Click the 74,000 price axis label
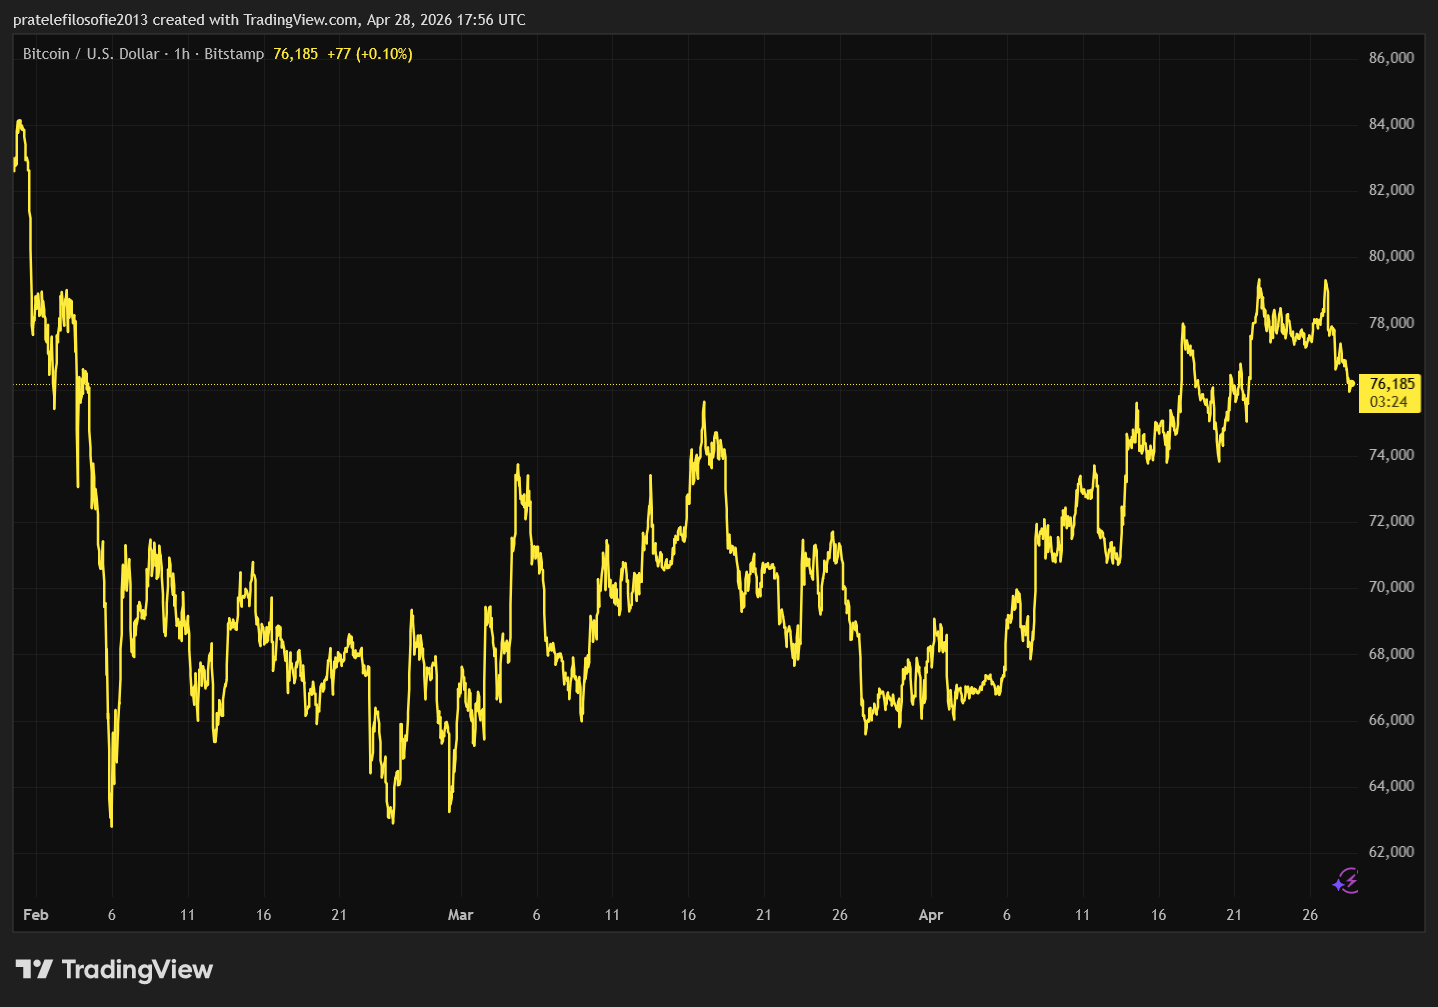The width and height of the screenshot is (1438, 1007). coord(1391,455)
